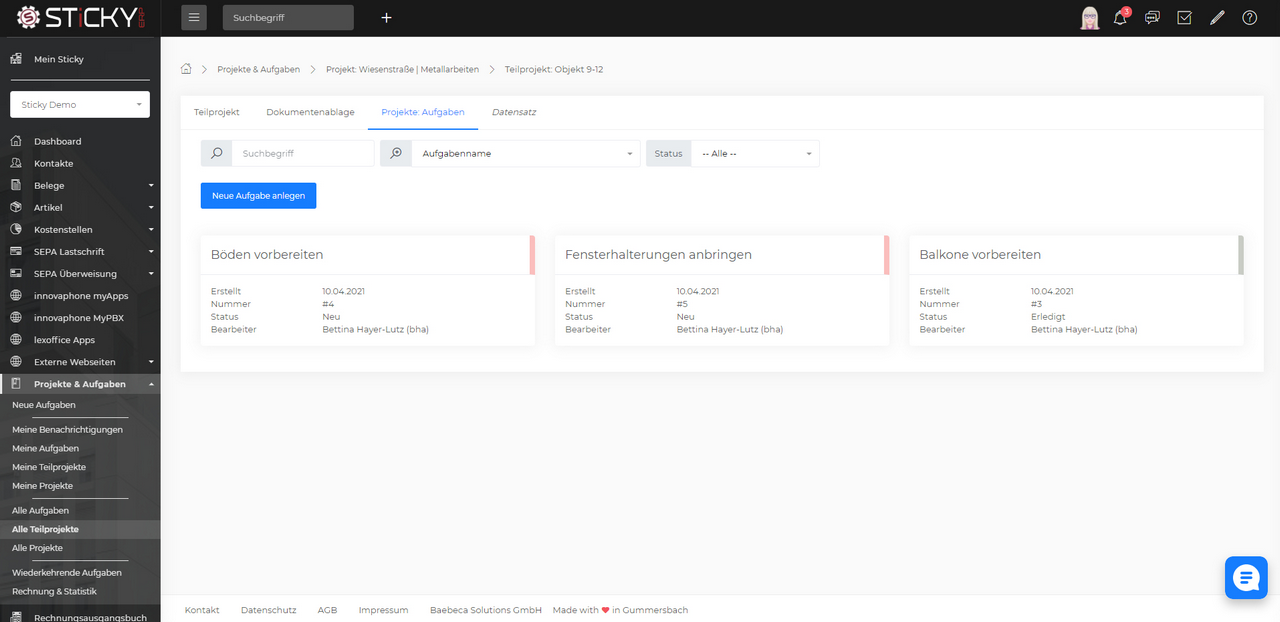Open the help question mark icon
Screen dimensions: 1280x622
coord(1249,17)
